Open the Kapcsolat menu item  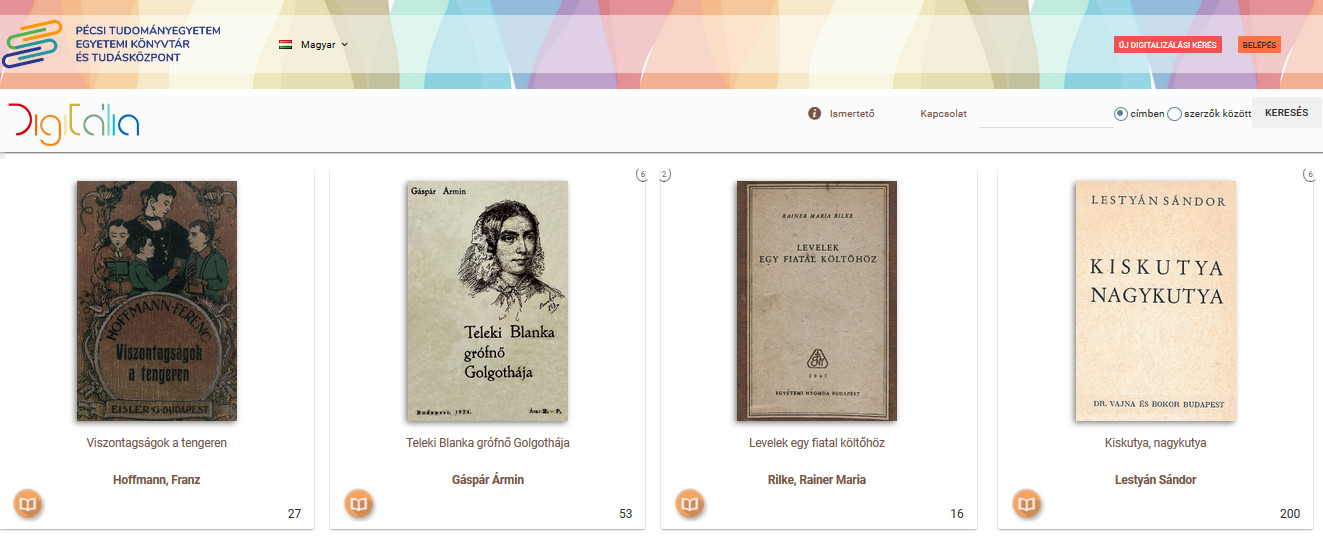pos(943,114)
